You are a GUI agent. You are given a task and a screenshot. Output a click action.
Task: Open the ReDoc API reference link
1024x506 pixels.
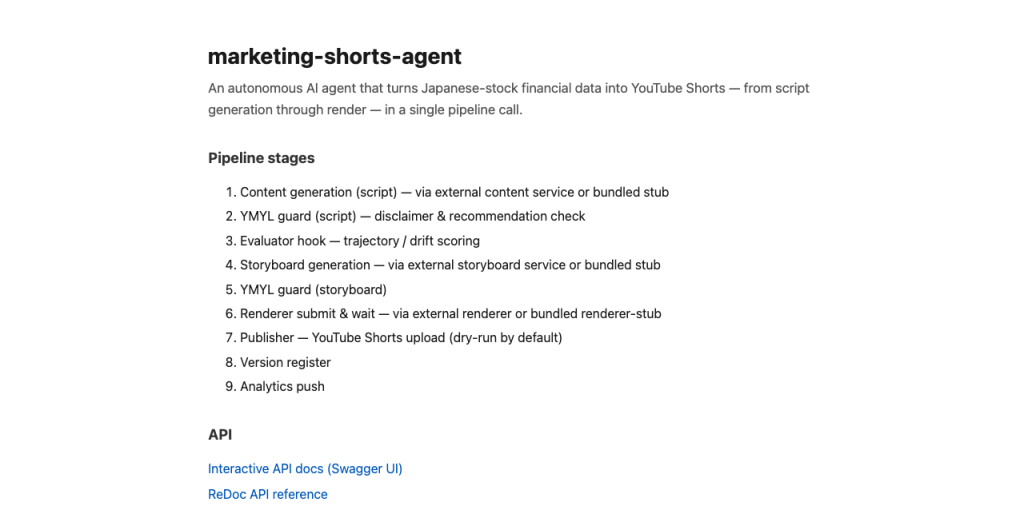(268, 494)
